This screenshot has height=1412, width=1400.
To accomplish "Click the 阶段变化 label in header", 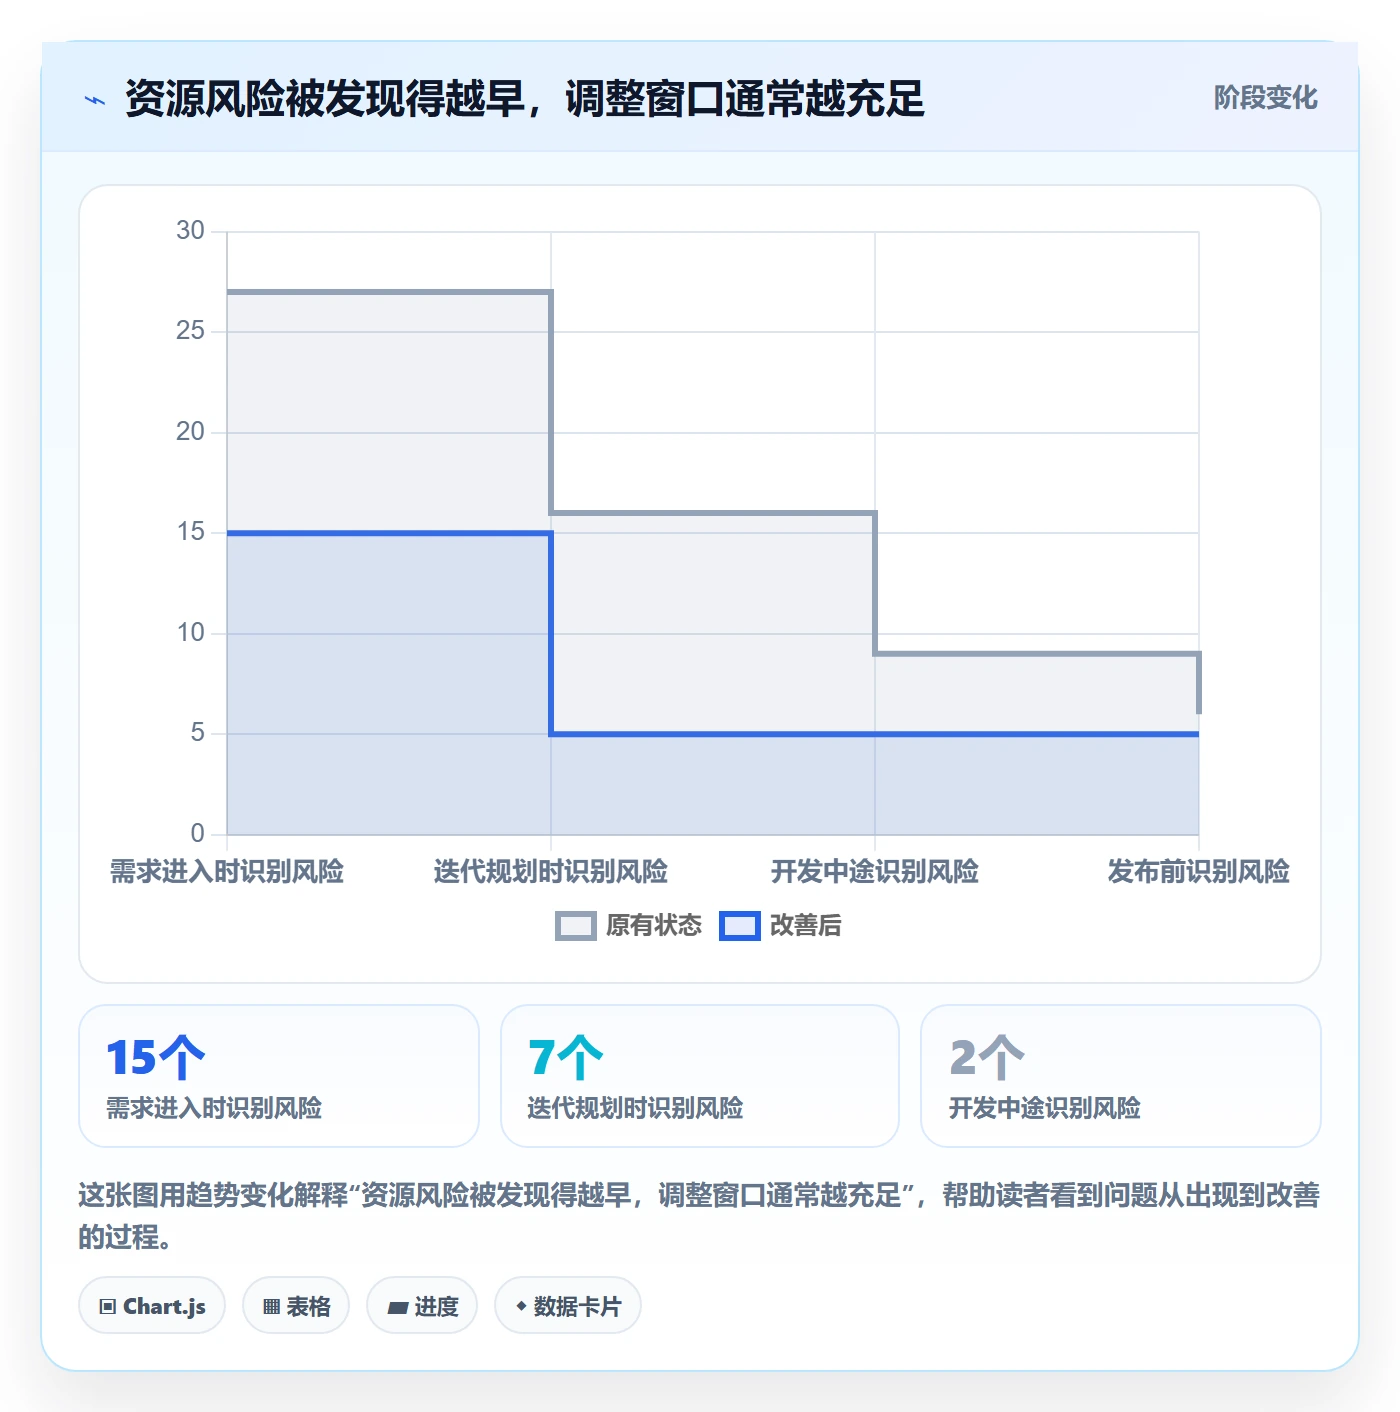I will [1265, 98].
